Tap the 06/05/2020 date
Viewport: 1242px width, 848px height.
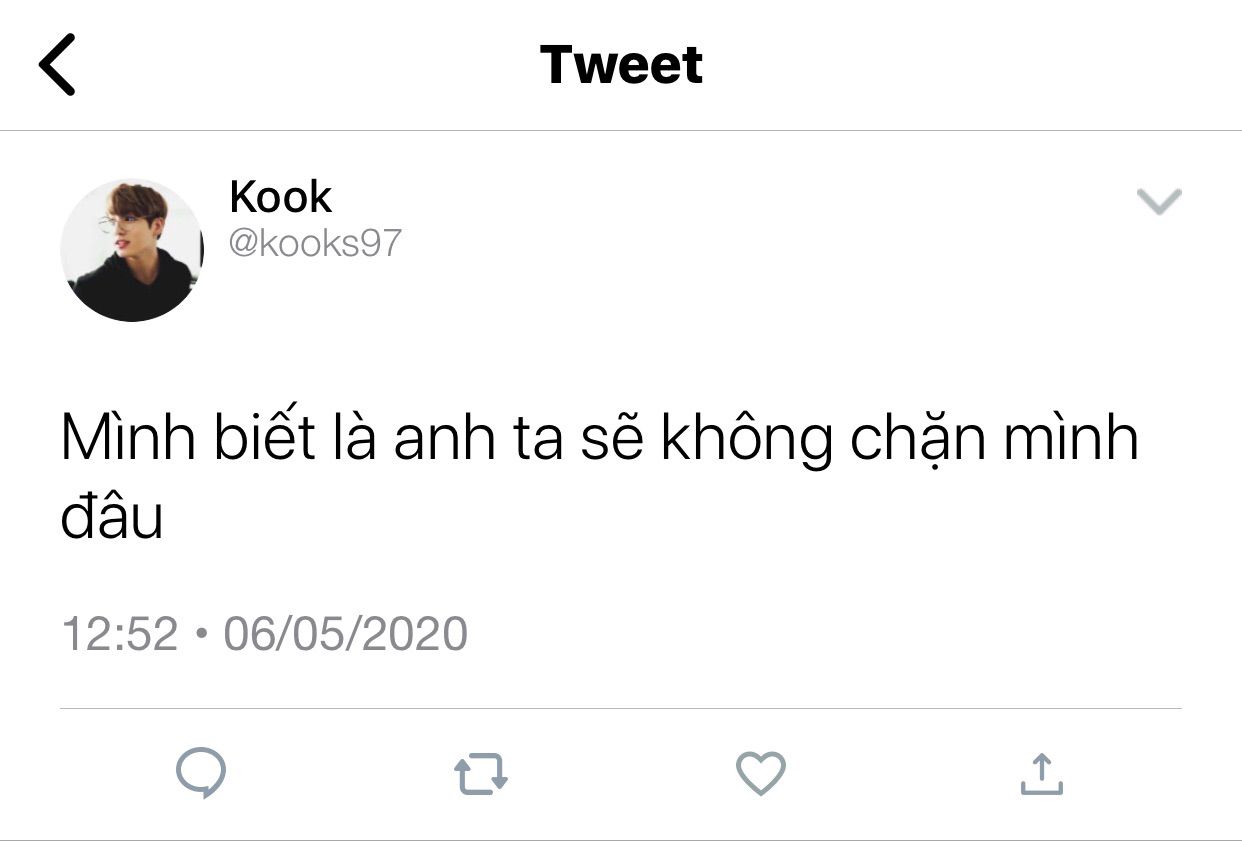(x=345, y=634)
